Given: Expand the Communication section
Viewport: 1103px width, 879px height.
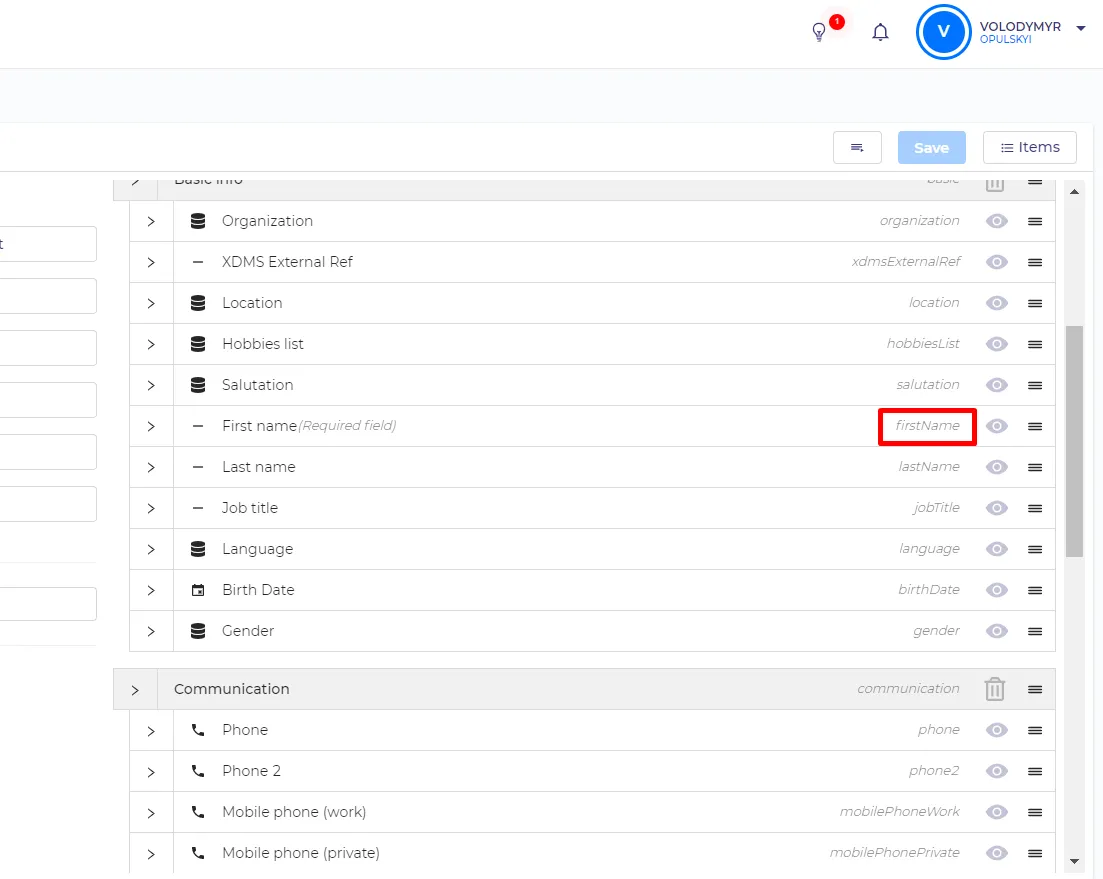Looking at the screenshot, I should coord(135,691).
